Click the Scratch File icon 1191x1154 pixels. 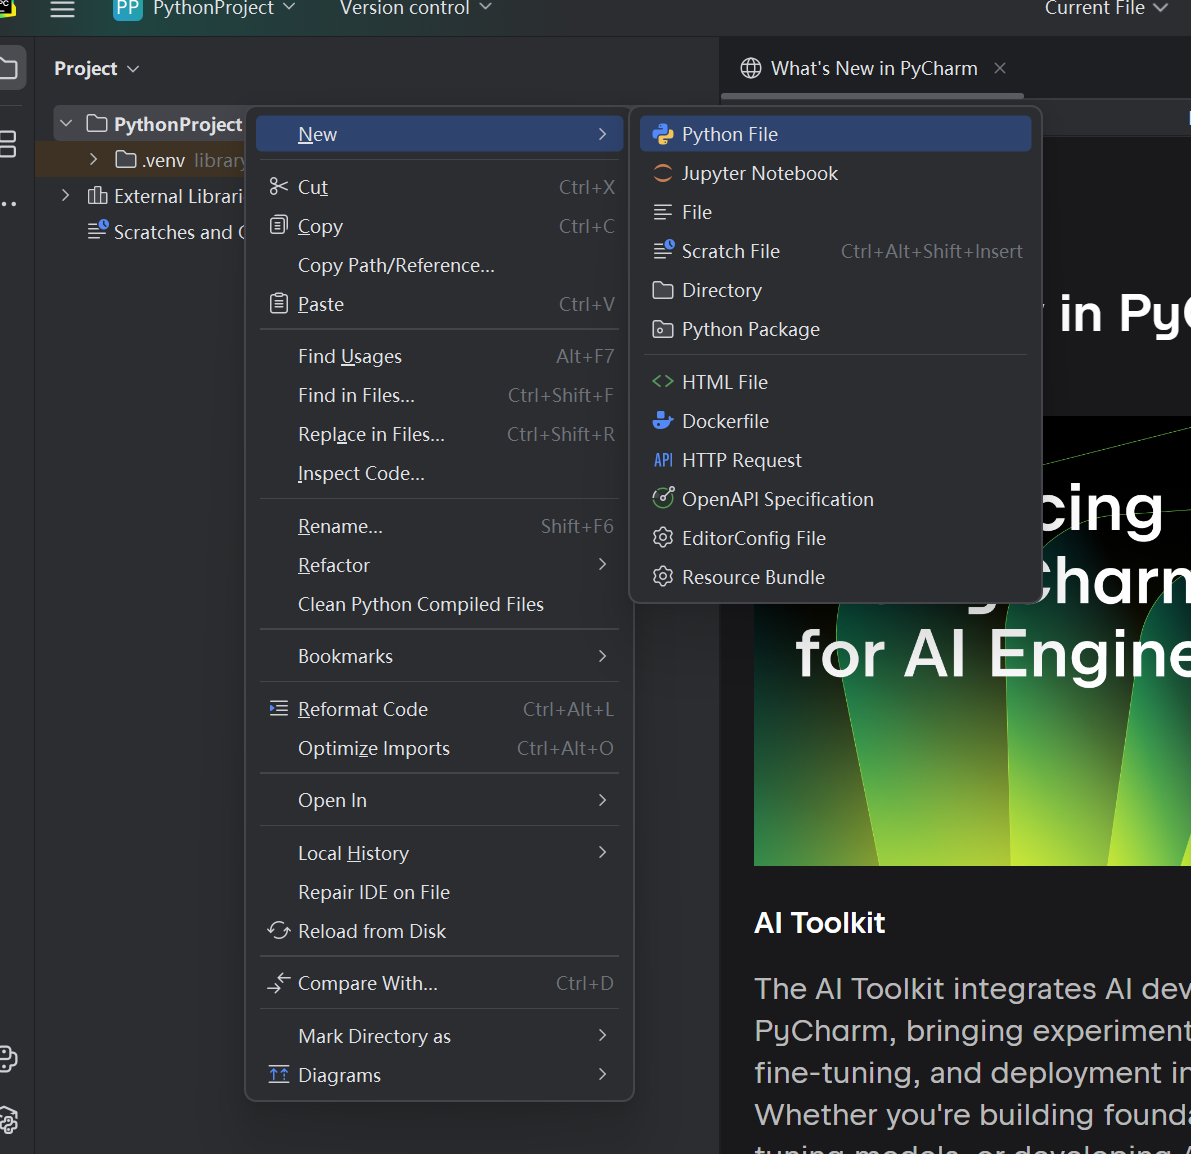(663, 250)
